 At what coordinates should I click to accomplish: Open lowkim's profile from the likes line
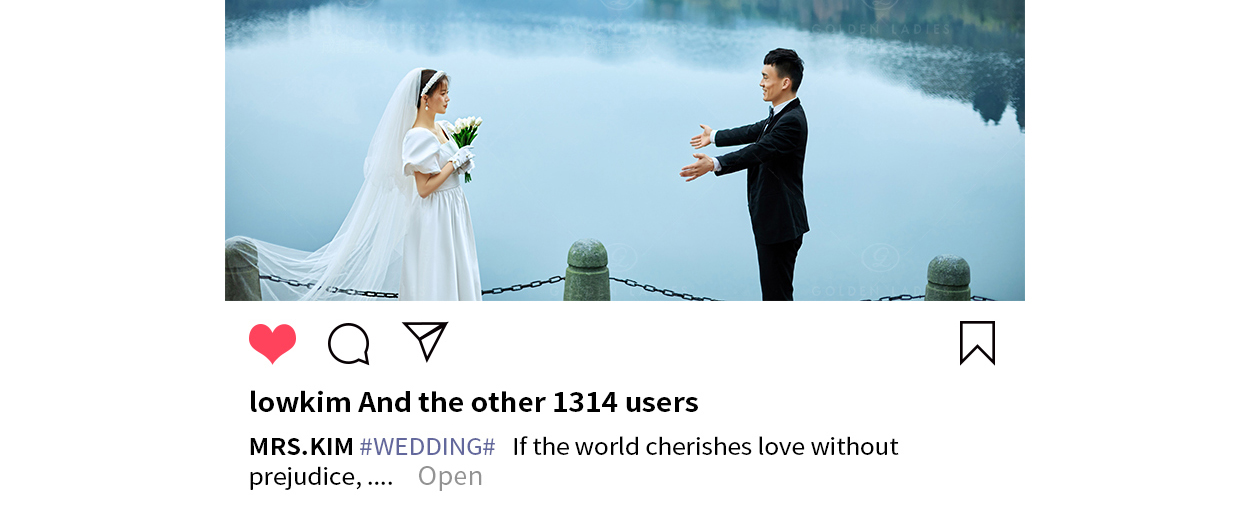pos(300,402)
